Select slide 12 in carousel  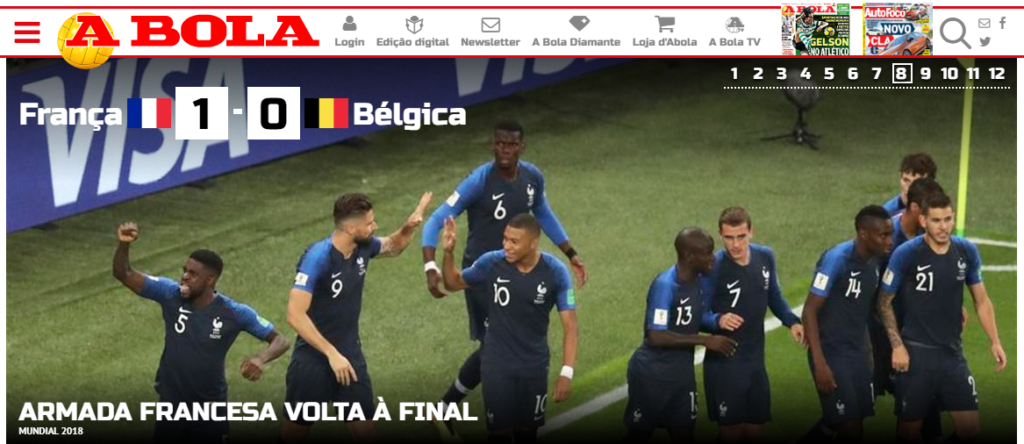(x=997, y=74)
